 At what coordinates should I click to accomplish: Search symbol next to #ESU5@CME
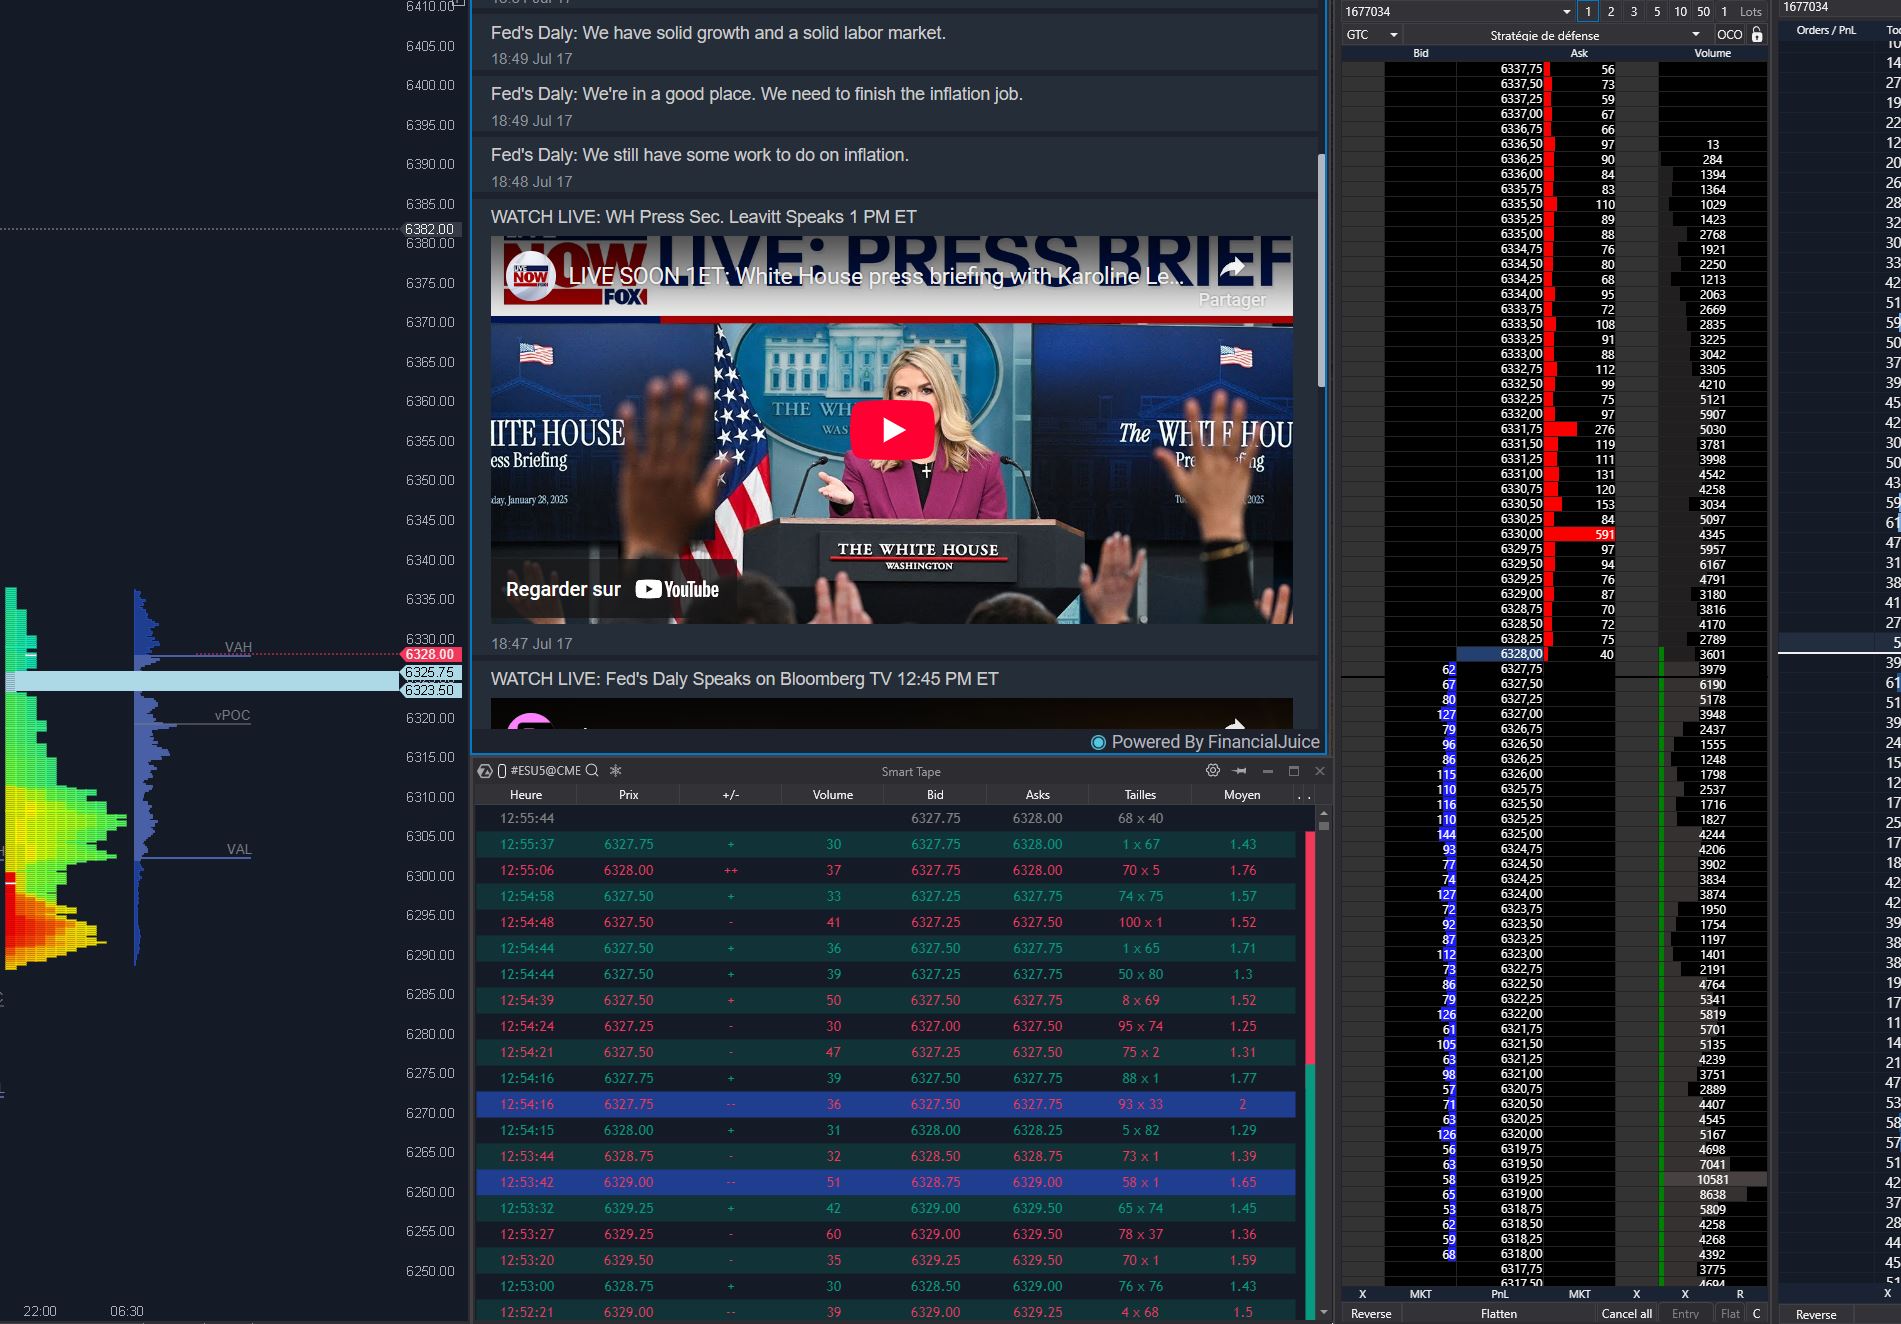click(592, 771)
